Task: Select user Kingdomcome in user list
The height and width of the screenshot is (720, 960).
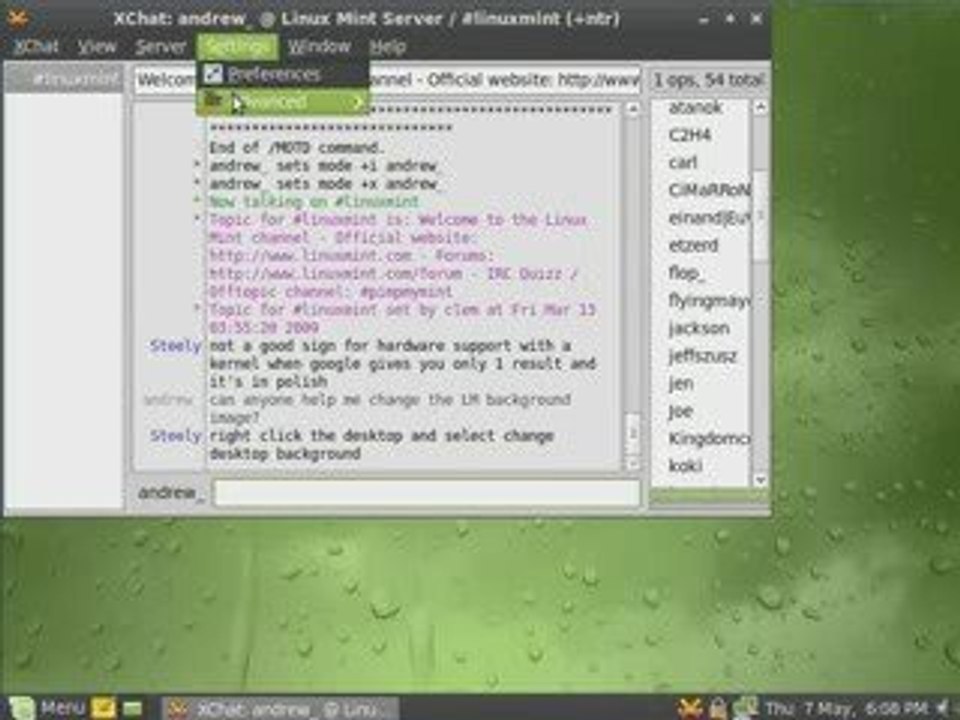Action: (709, 439)
